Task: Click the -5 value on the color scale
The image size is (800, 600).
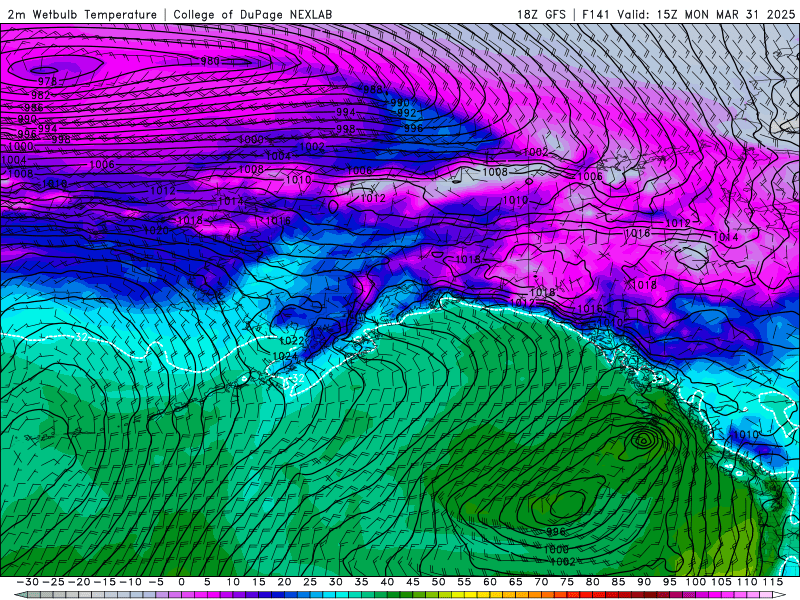Action: pos(156,582)
